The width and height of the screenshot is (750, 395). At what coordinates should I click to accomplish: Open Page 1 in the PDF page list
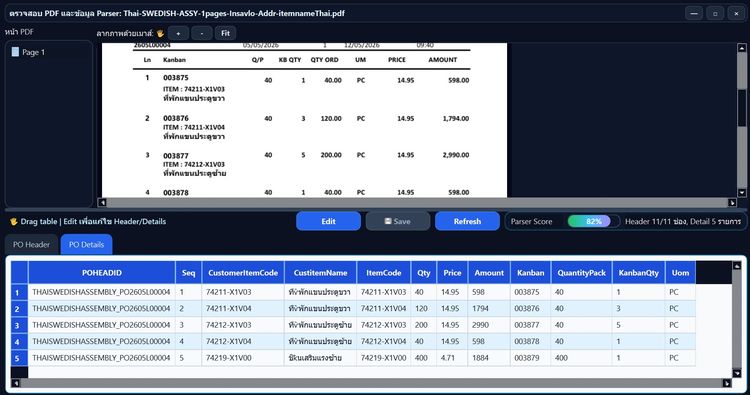(33, 52)
